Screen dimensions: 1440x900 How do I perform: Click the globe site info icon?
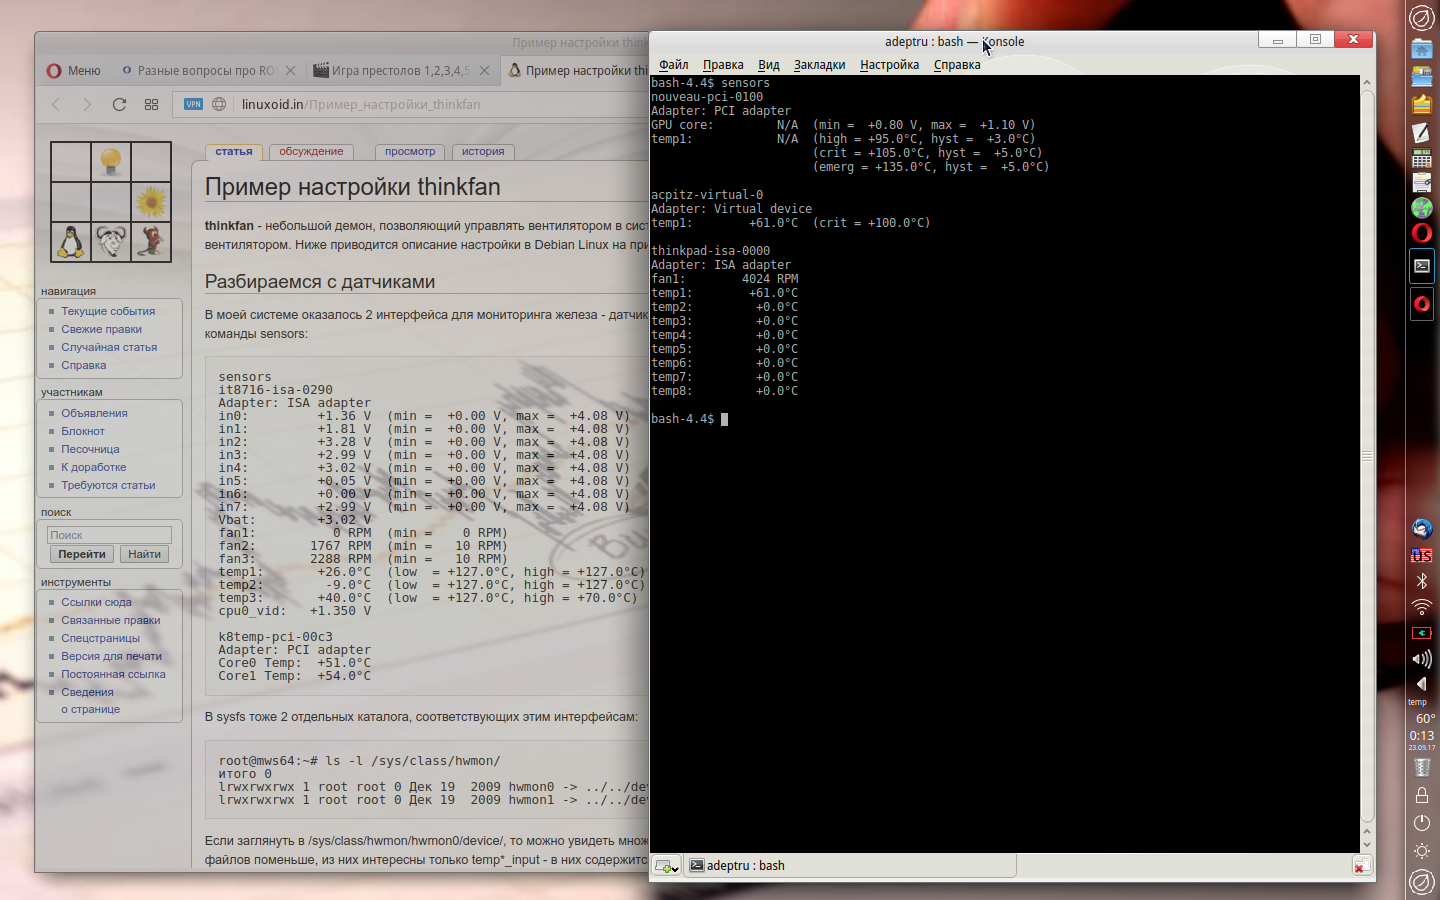pos(219,104)
